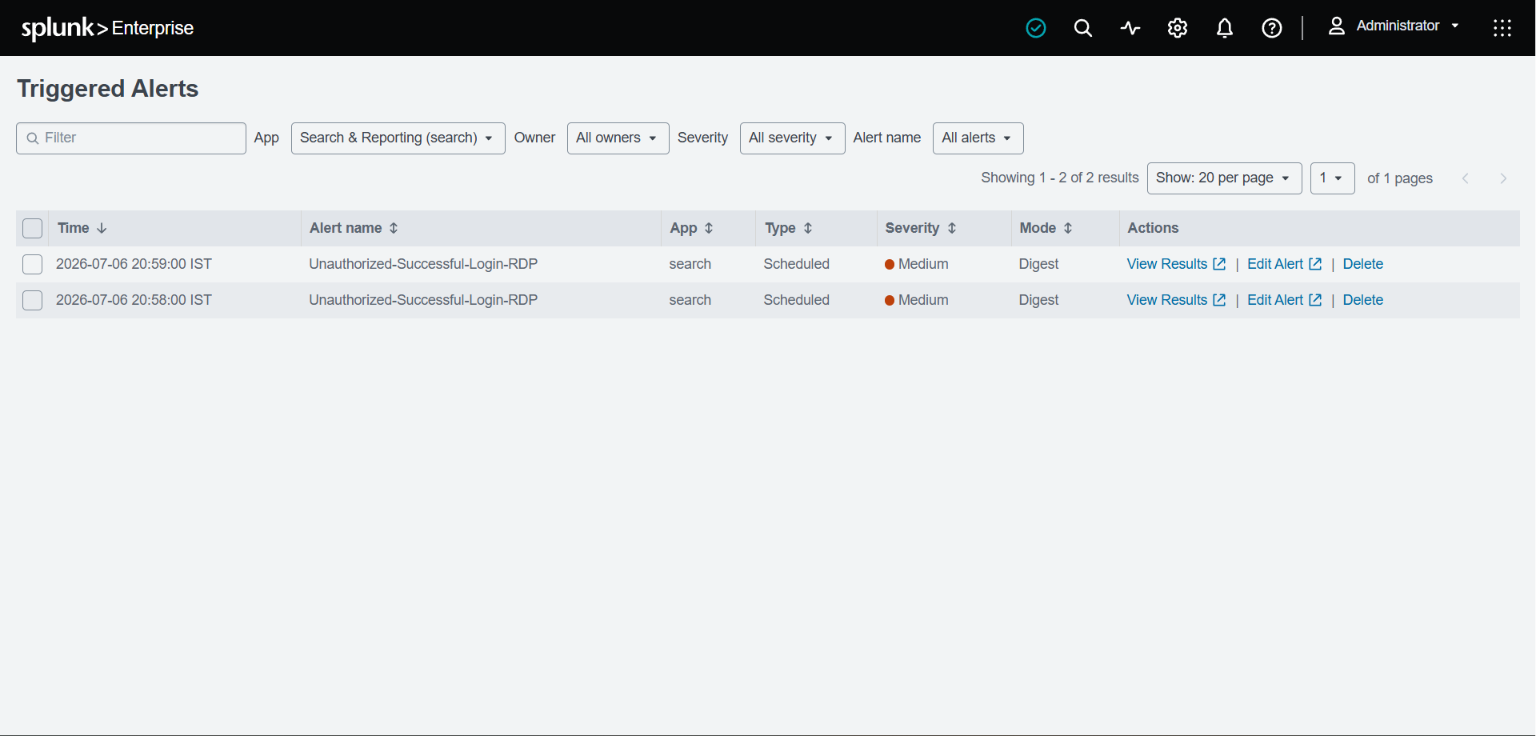
Task: Click Medium severity in the 20:59:00 row
Action: 917,264
